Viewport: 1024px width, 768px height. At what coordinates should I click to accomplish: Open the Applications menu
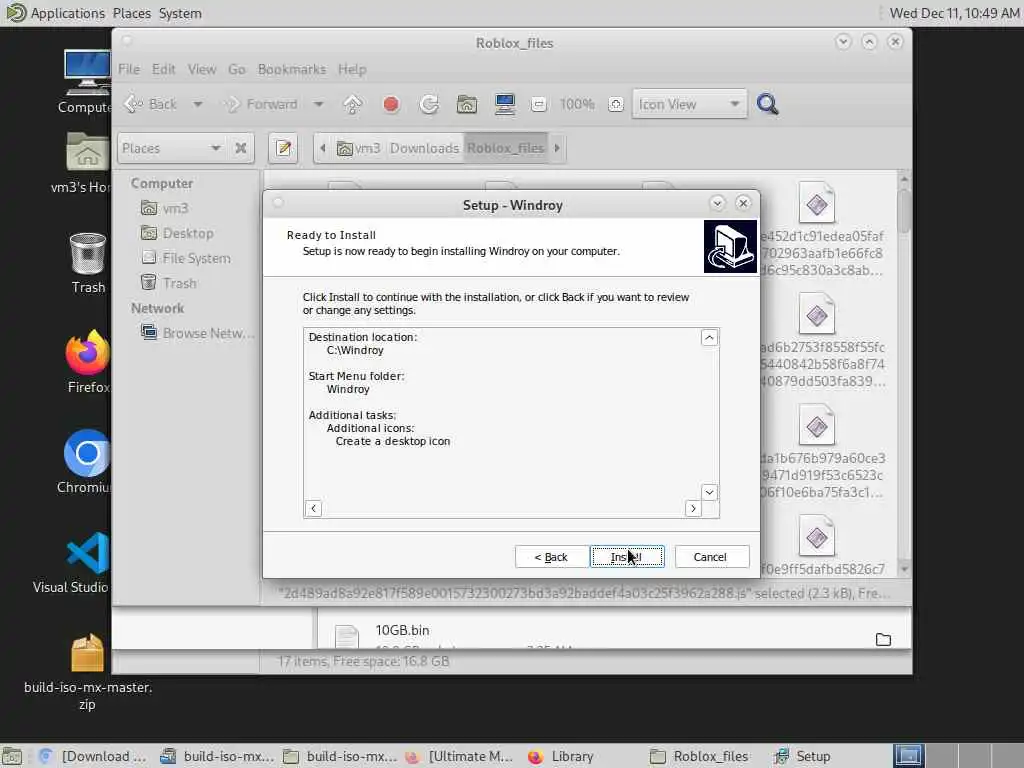coord(55,13)
